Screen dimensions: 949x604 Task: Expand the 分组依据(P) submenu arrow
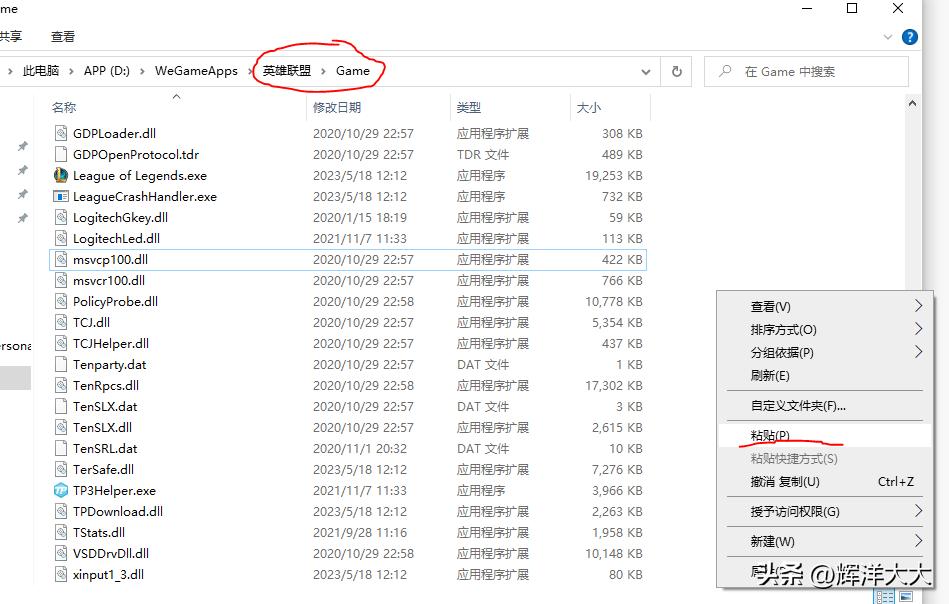(919, 352)
